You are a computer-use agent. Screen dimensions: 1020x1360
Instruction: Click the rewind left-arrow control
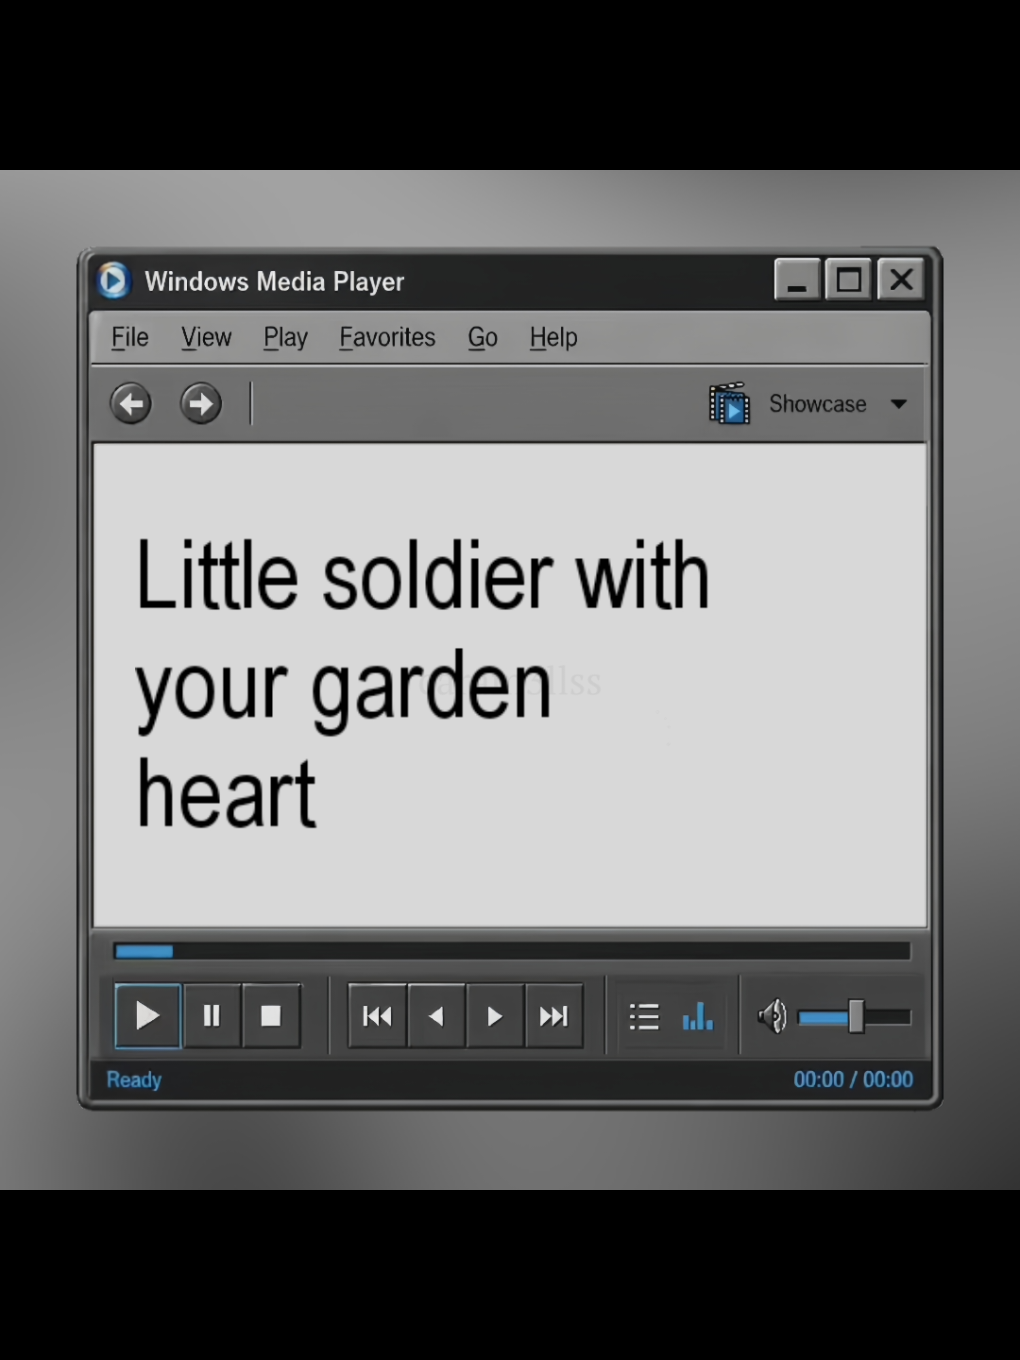click(436, 1016)
